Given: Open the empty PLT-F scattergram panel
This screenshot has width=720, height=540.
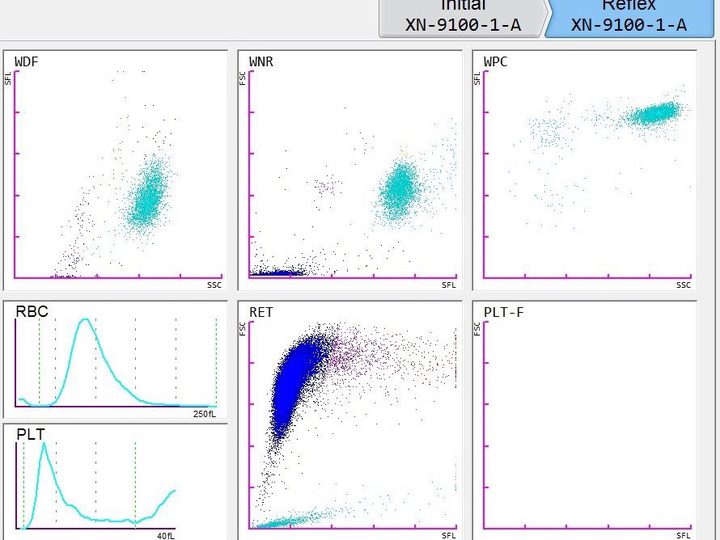Looking at the screenshot, I should coord(585,420).
